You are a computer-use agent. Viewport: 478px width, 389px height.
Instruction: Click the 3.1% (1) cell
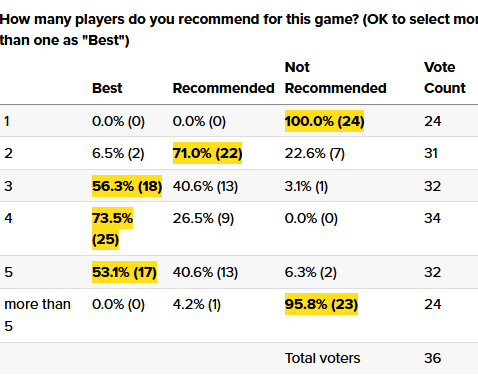tap(306, 186)
